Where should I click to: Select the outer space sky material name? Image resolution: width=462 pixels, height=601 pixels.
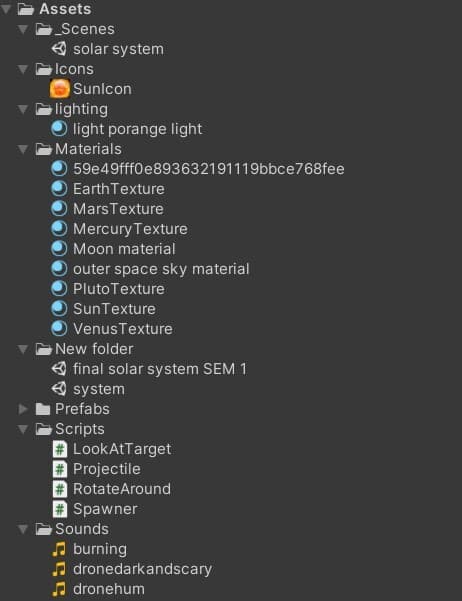pos(161,269)
